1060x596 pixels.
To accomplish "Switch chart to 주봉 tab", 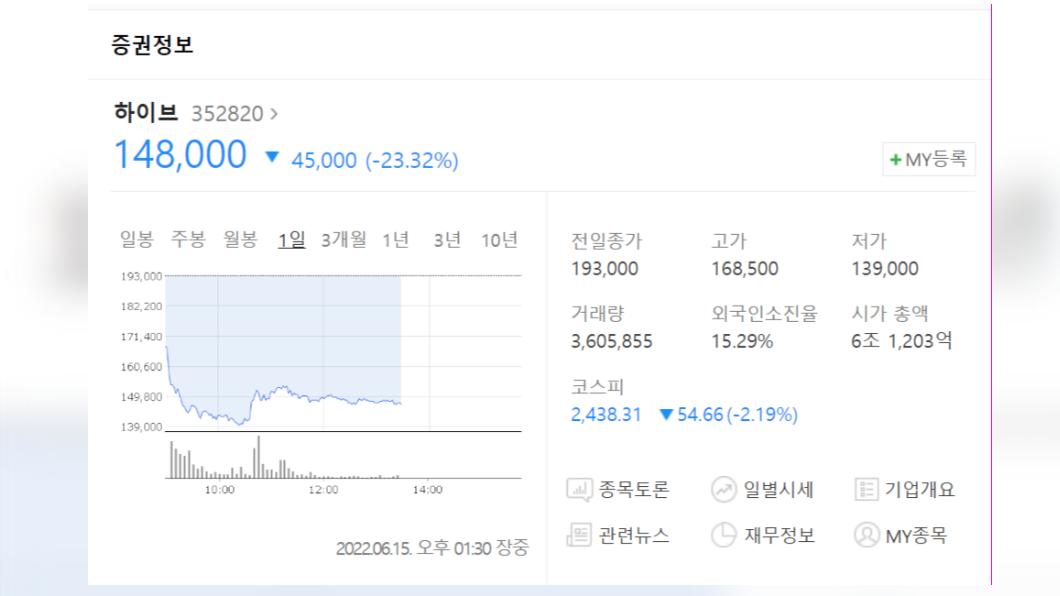I will point(188,239).
